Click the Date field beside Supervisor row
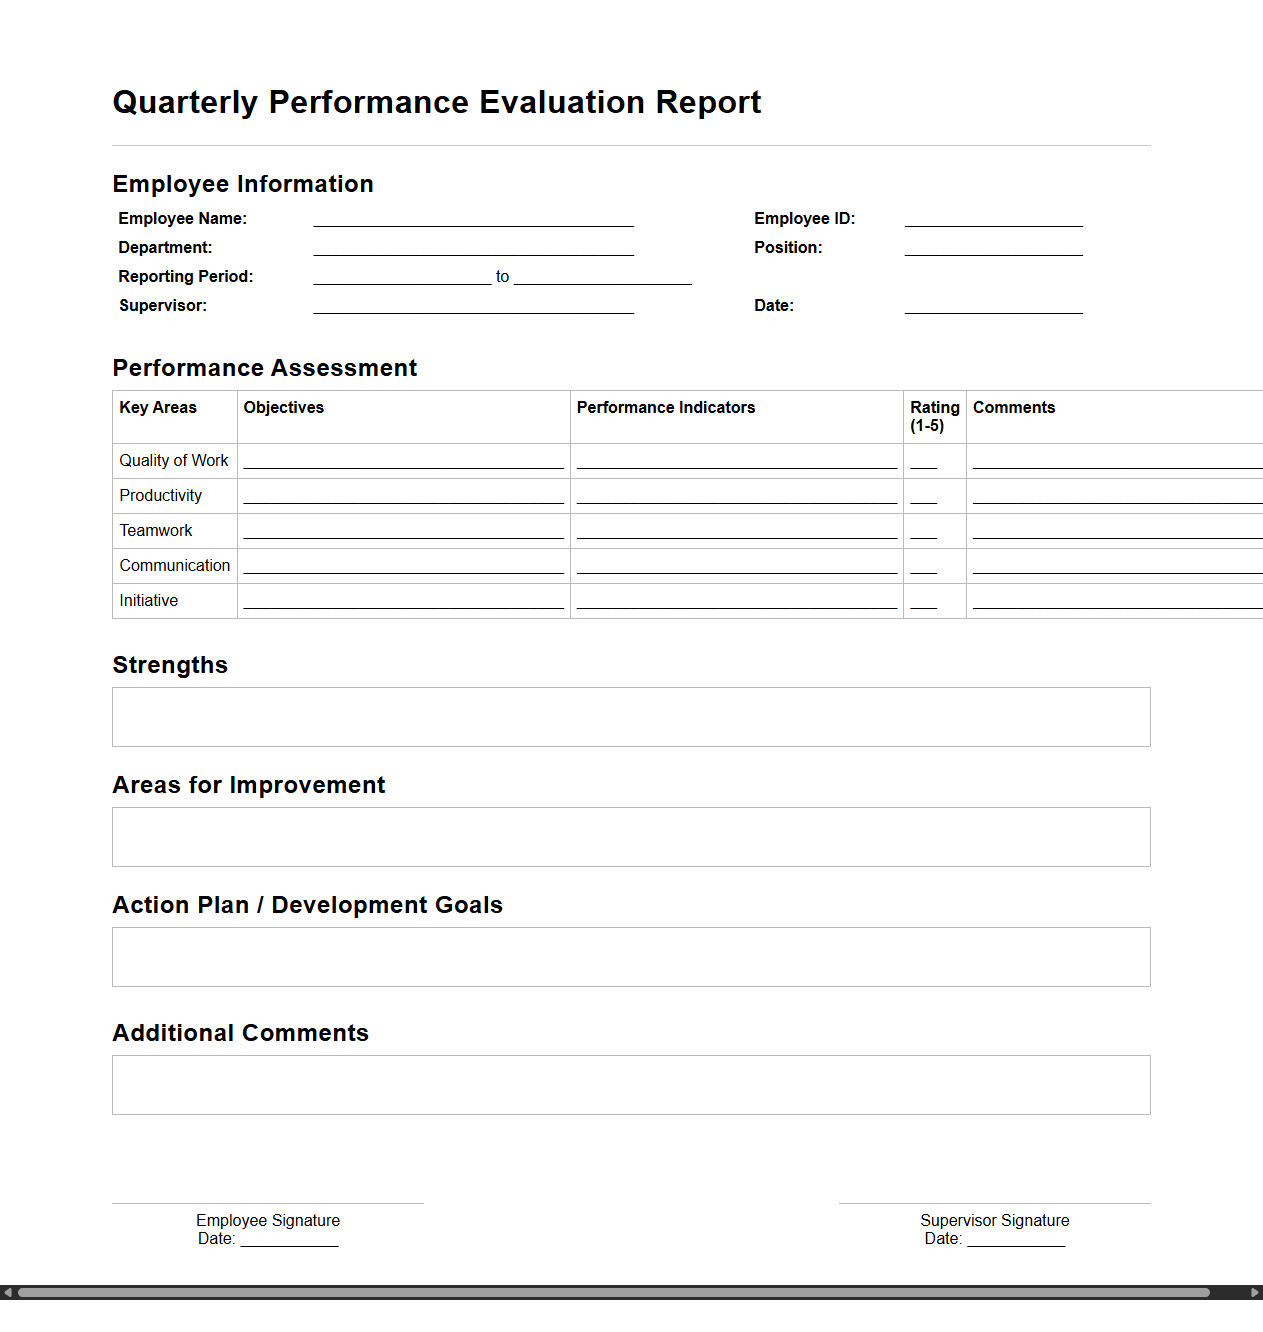The image size is (1263, 1332). (993, 309)
